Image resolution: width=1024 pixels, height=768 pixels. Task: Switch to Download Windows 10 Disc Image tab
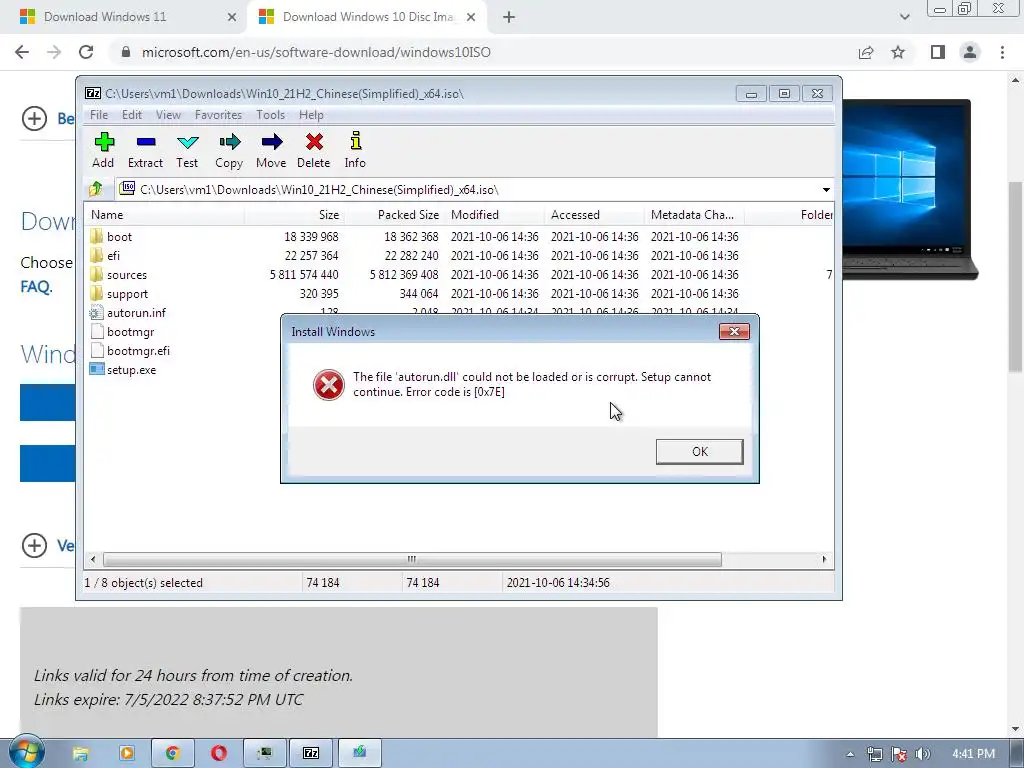tap(366, 17)
